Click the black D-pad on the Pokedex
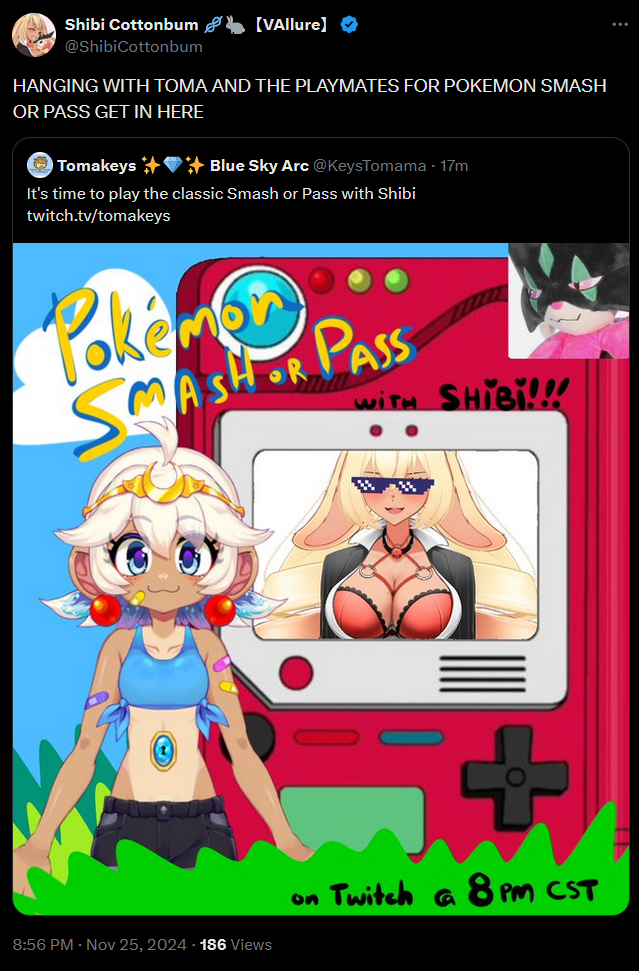This screenshot has height=971, width=639. 516,777
